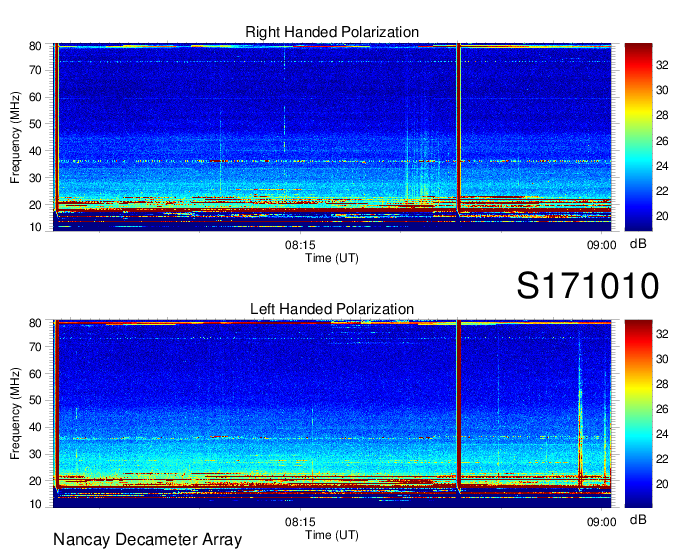680x552 pixels.
Task: Click the Right Handed plot's color scale bar
Action: (x=638, y=137)
